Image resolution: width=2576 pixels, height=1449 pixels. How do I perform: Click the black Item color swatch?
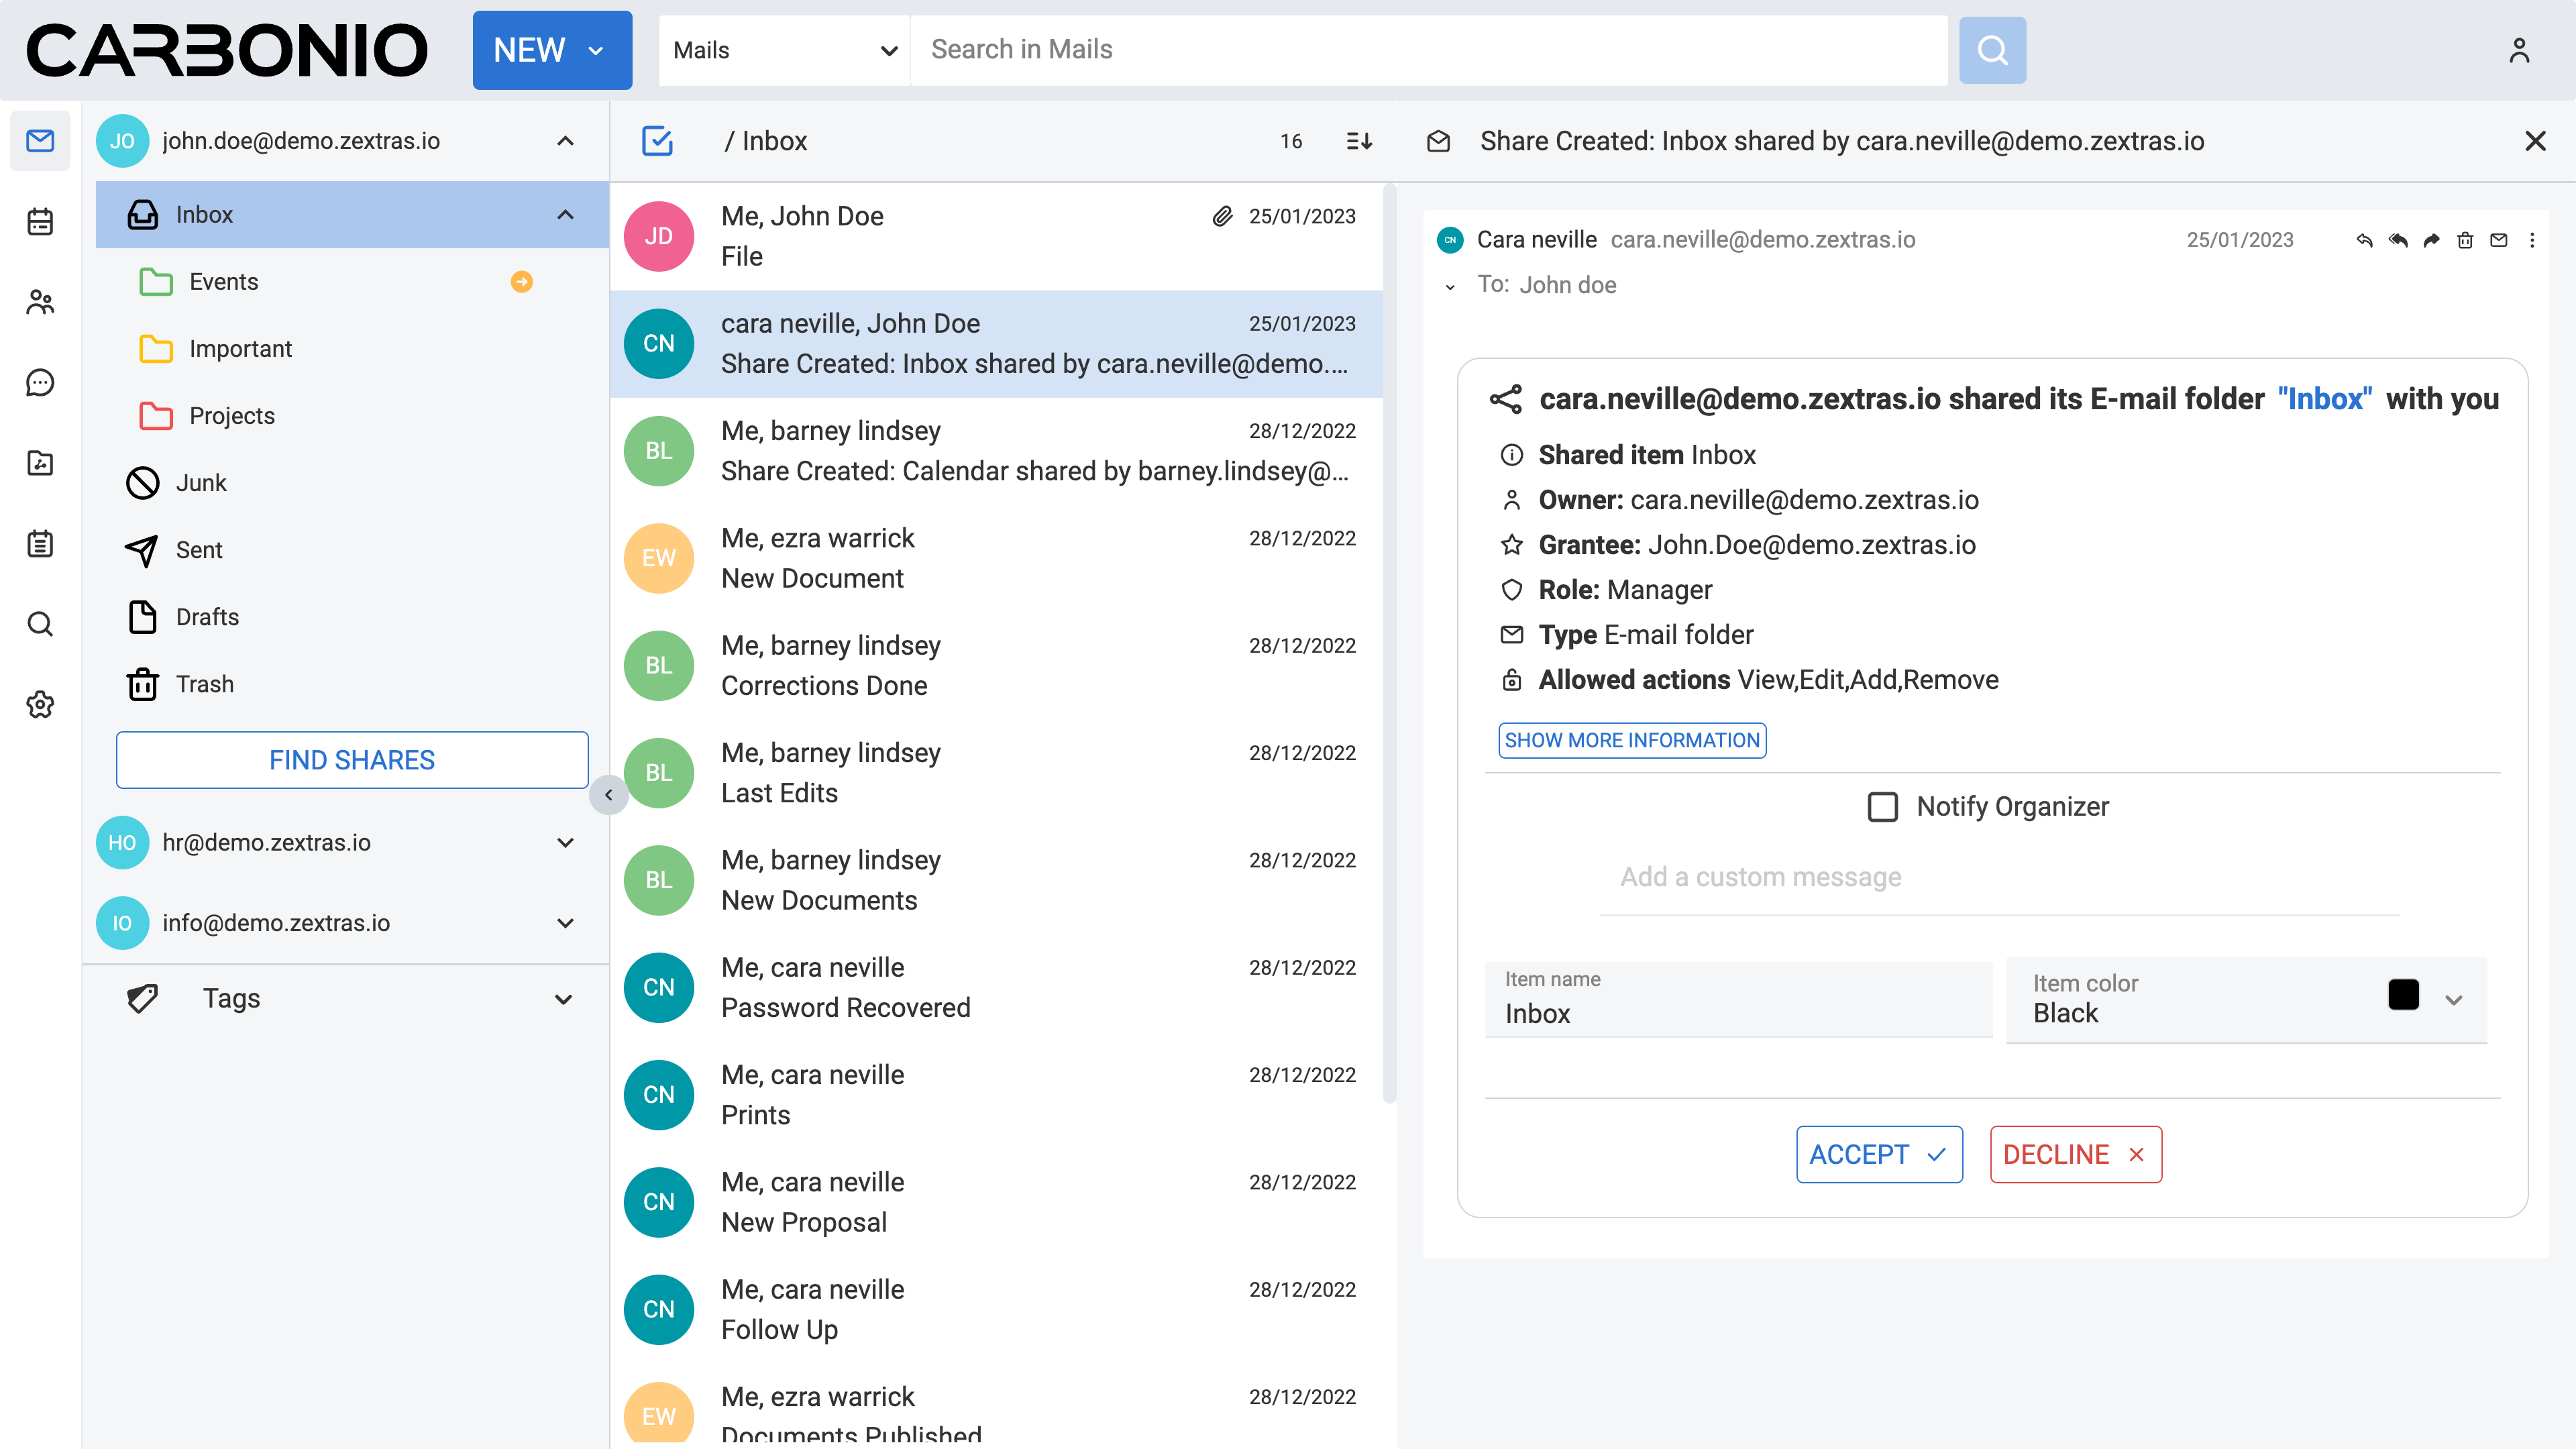tap(2403, 995)
